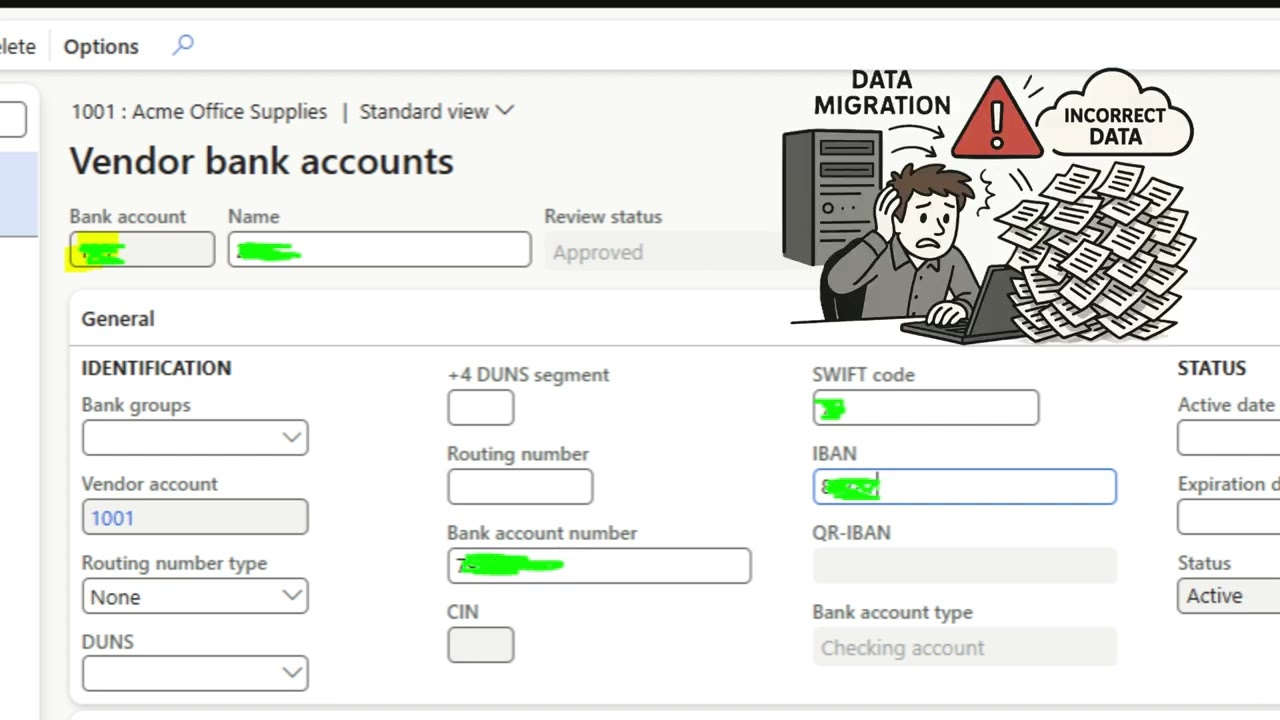The height and width of the screenshot is (720, 1280).
Task: Click the Vendor bank accounts heading
Action: point(262,161)
